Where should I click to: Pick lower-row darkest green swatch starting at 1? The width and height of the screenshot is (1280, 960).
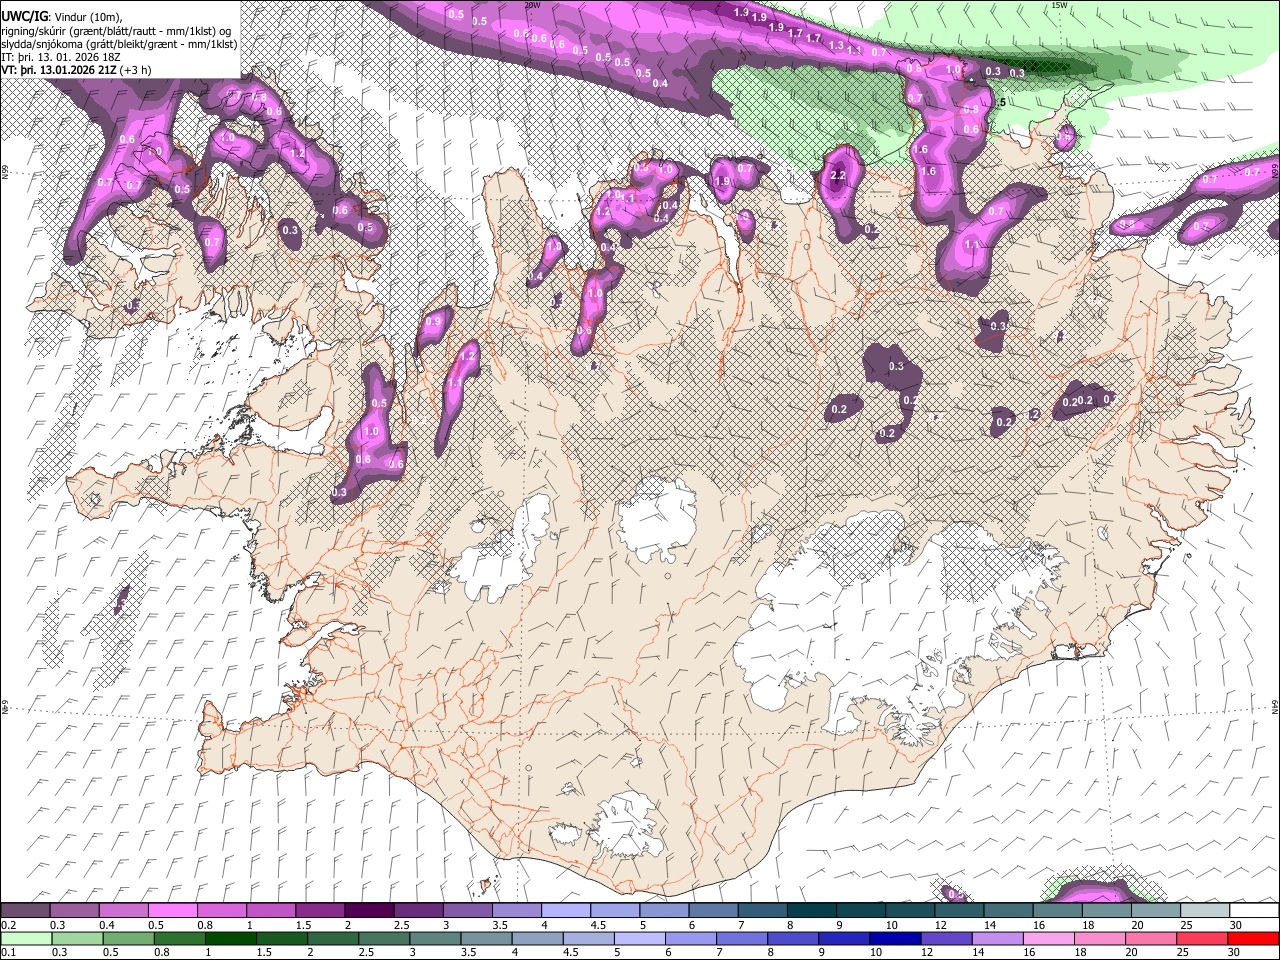coord(230,938)
